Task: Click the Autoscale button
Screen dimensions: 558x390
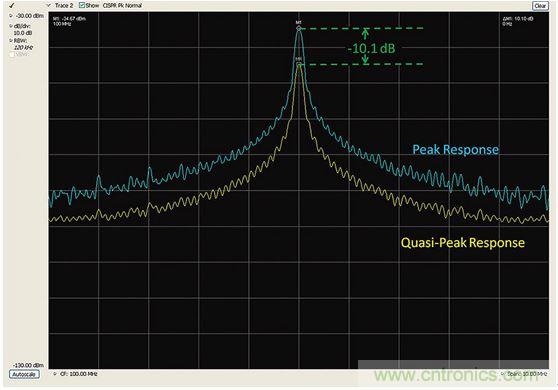Action: pyautogui.click(x=24, y=374)
